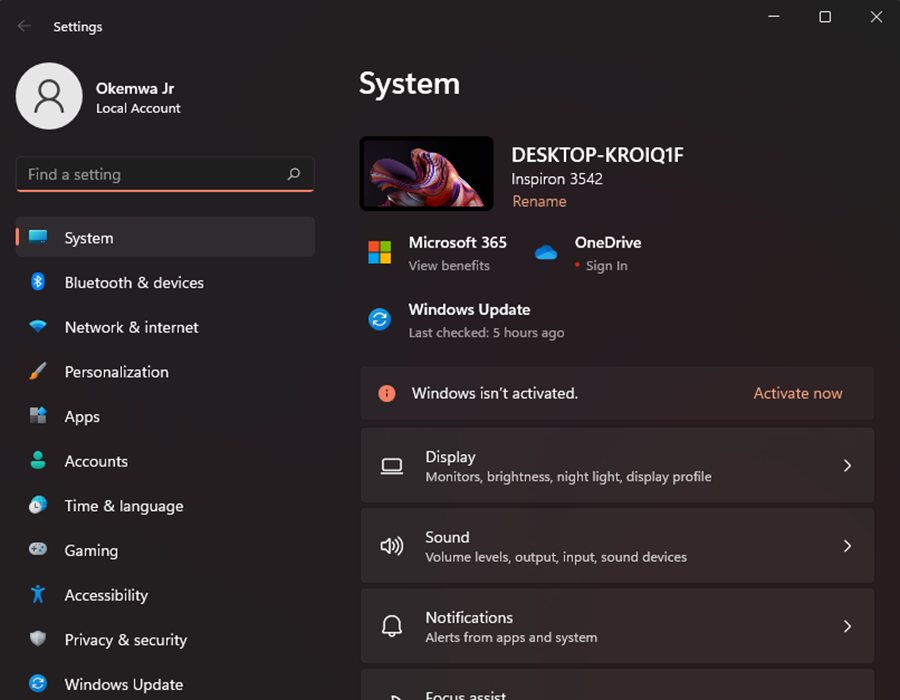This screenshot has width=900, height=700.
Task: Select Windows Update in the sidebar
Action: pos(123,684)
